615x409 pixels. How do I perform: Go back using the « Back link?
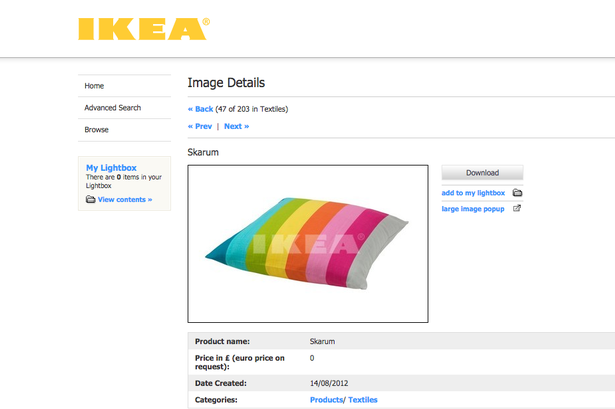tap(201, 109)
